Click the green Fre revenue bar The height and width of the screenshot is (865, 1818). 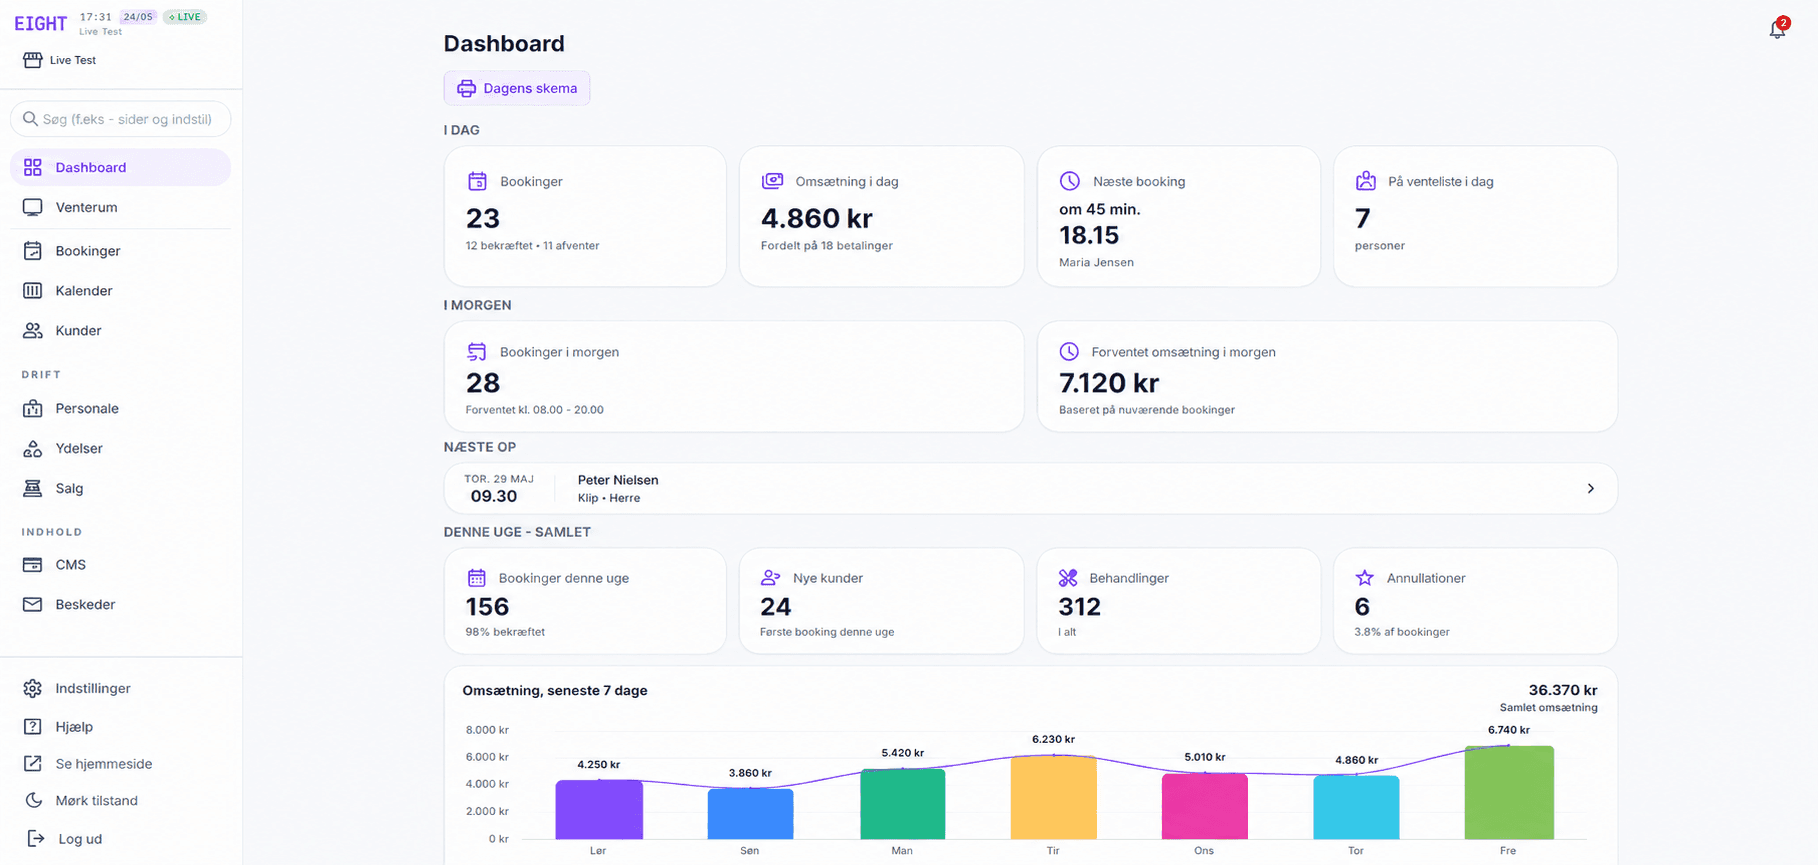pyautogui.click(x=1509, y=792)
